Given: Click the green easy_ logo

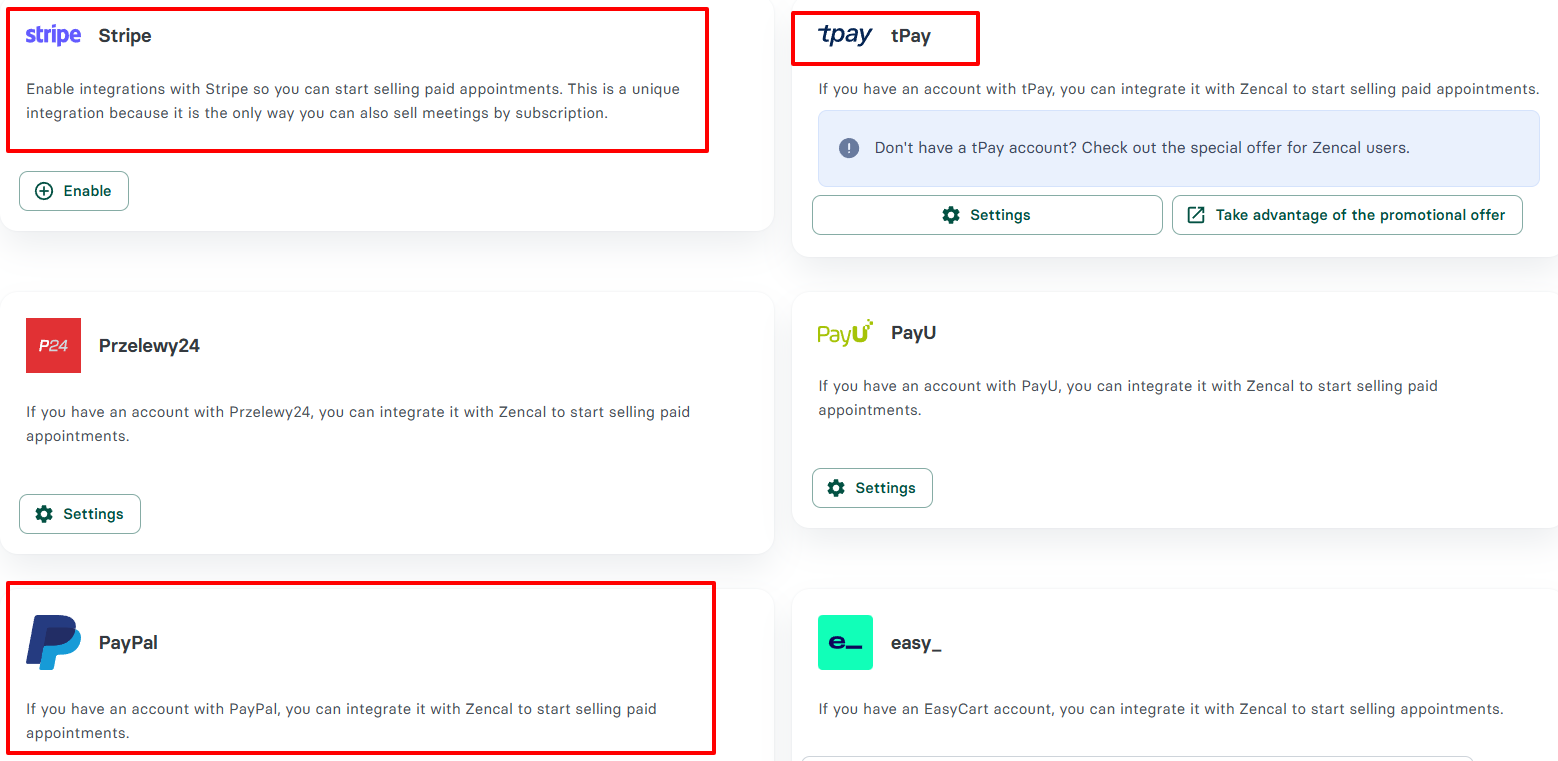Looking at the screenshot, I should click(845, 642).
